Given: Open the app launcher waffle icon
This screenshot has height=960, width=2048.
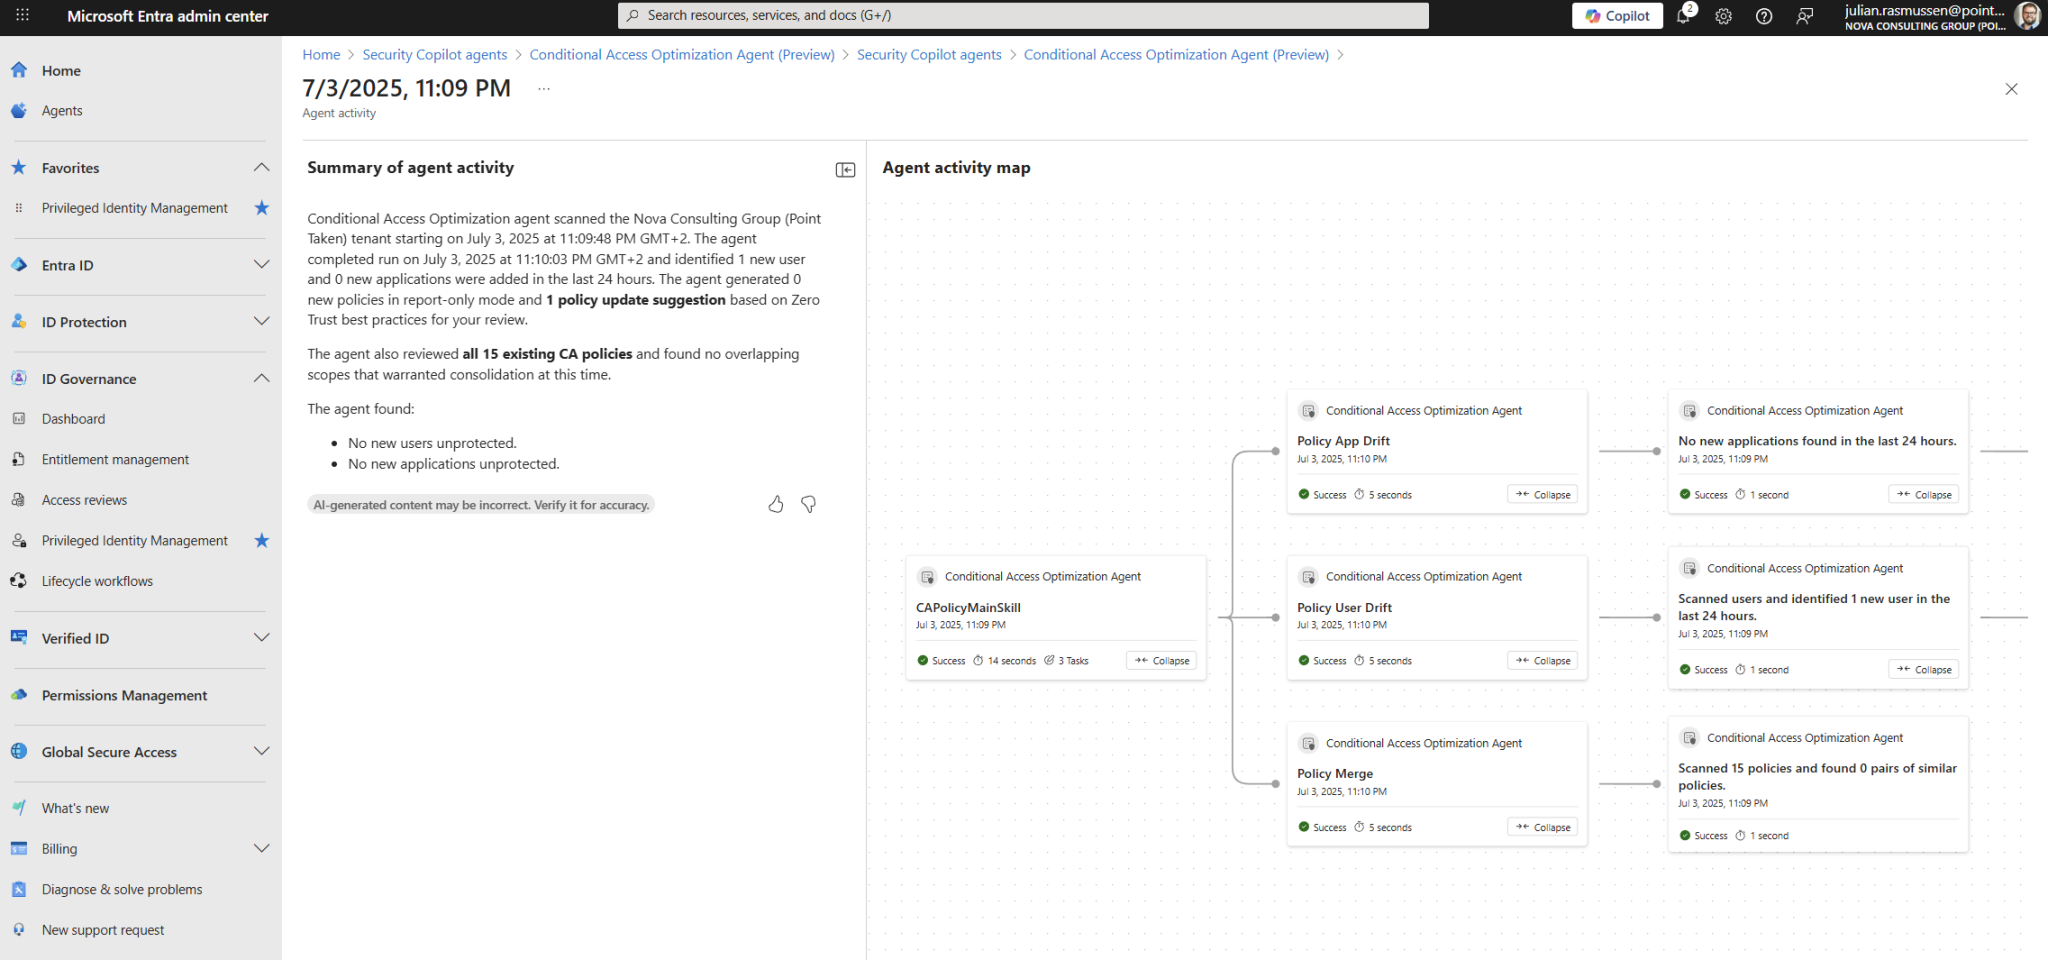Looking at the screenshot, I should click(x=21, y=15).
